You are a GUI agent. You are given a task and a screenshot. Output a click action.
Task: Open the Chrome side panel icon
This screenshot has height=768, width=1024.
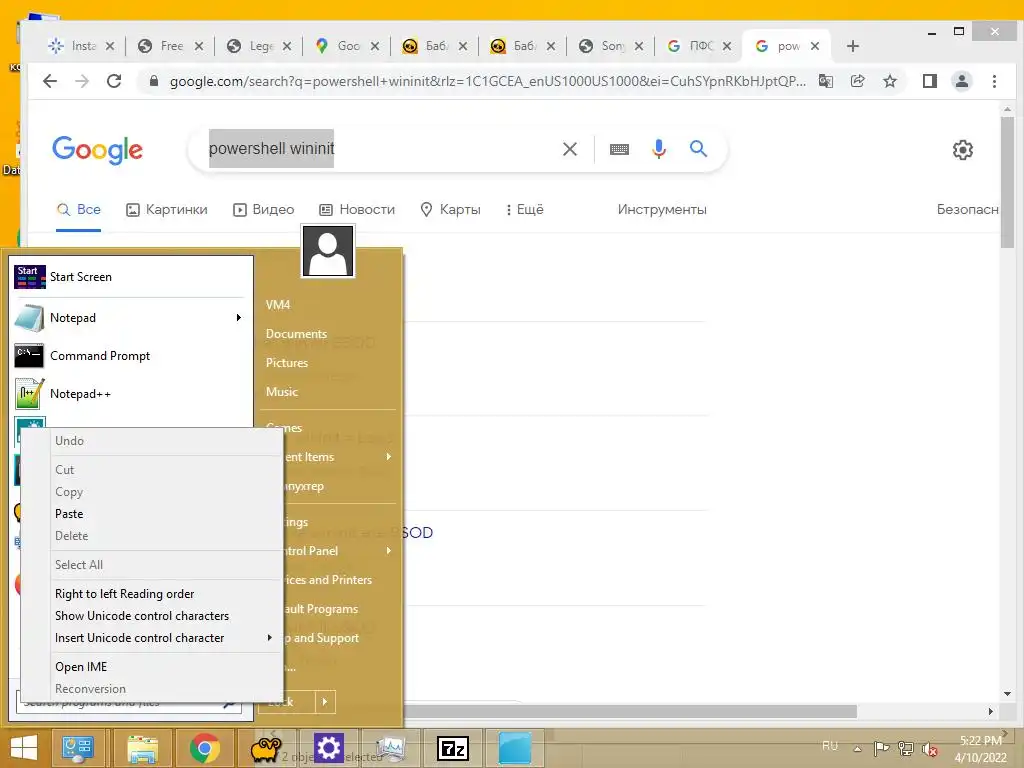[929, 81]
